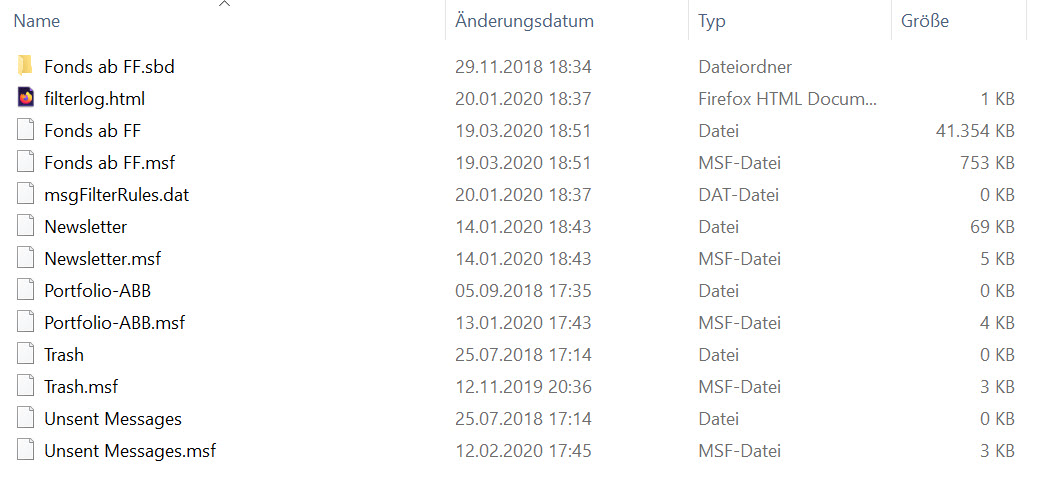Sort by the Größe column header

coord(925,21)
